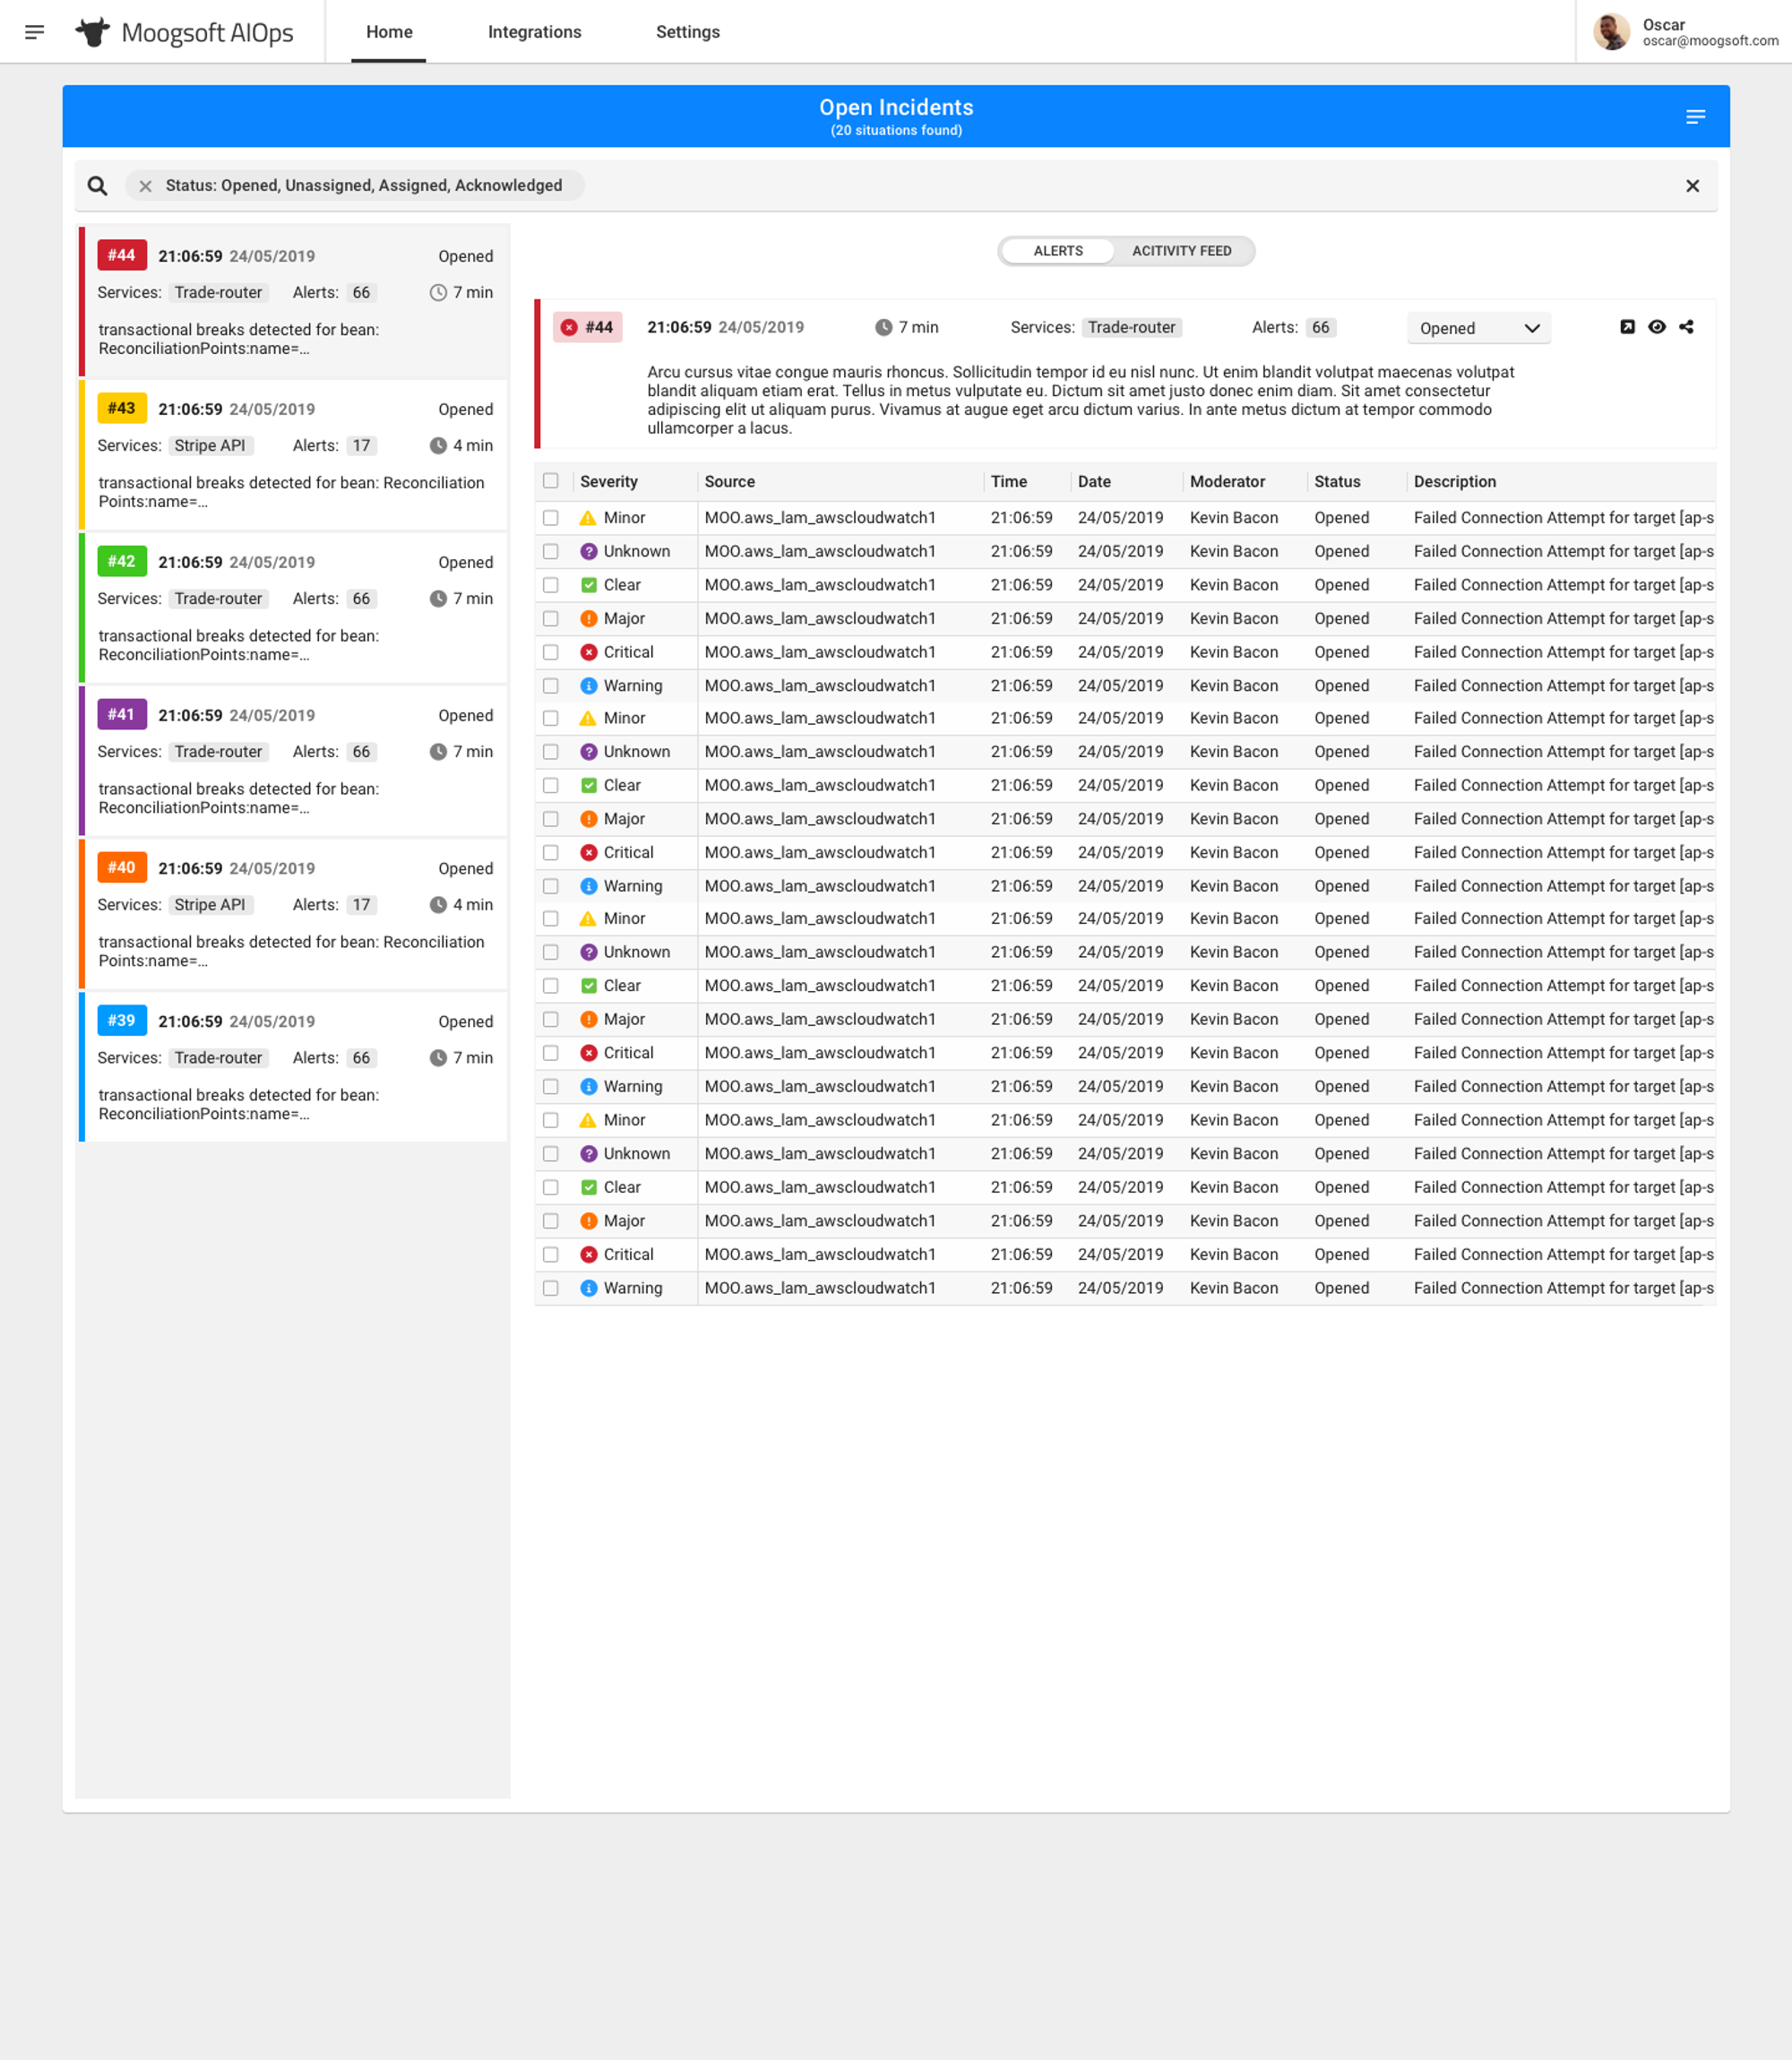Select incident #41 badge

122,715
